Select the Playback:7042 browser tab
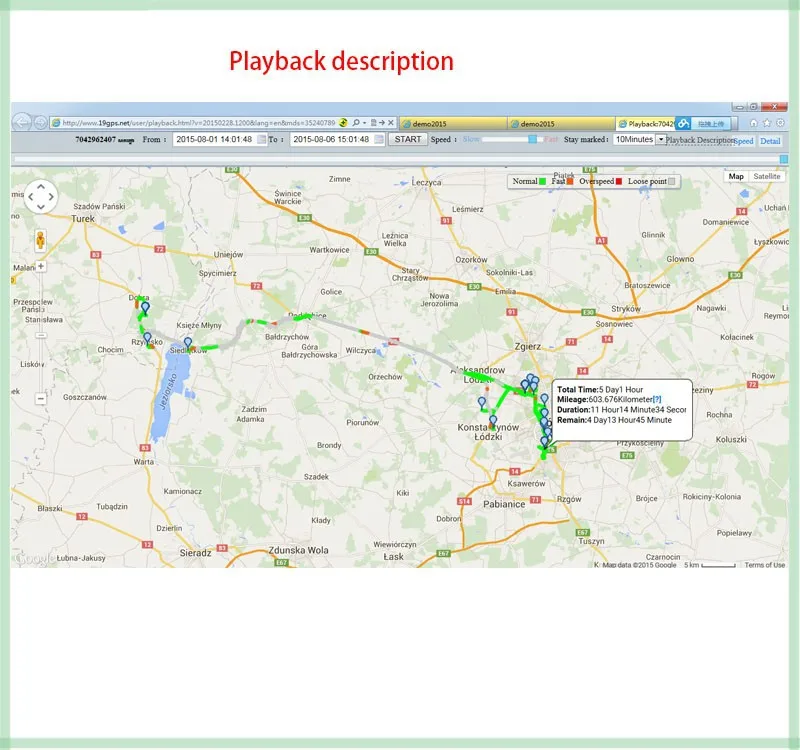The height and width of the screenshot is (750, 800). point(645,123)
